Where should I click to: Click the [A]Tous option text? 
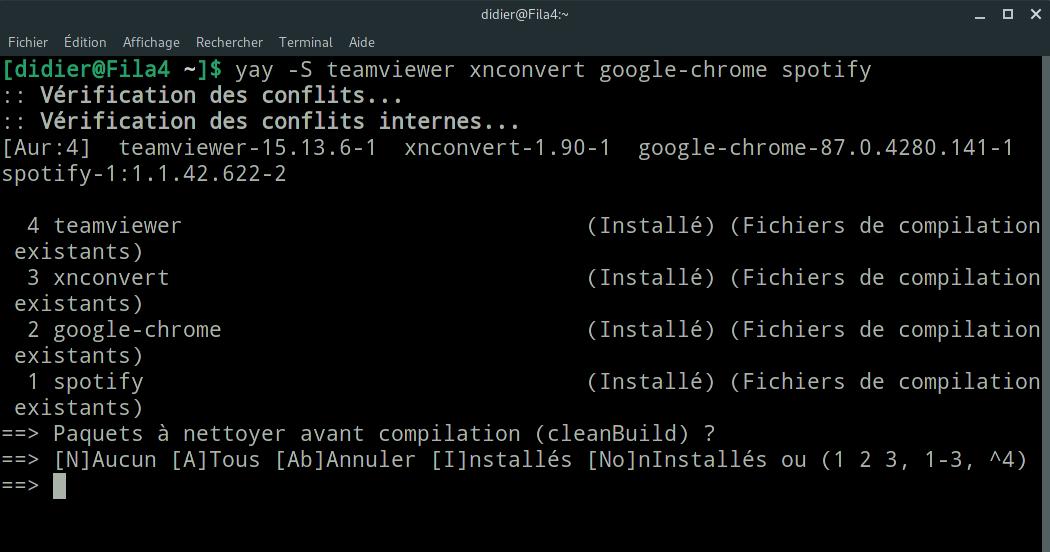pos(216,460)
